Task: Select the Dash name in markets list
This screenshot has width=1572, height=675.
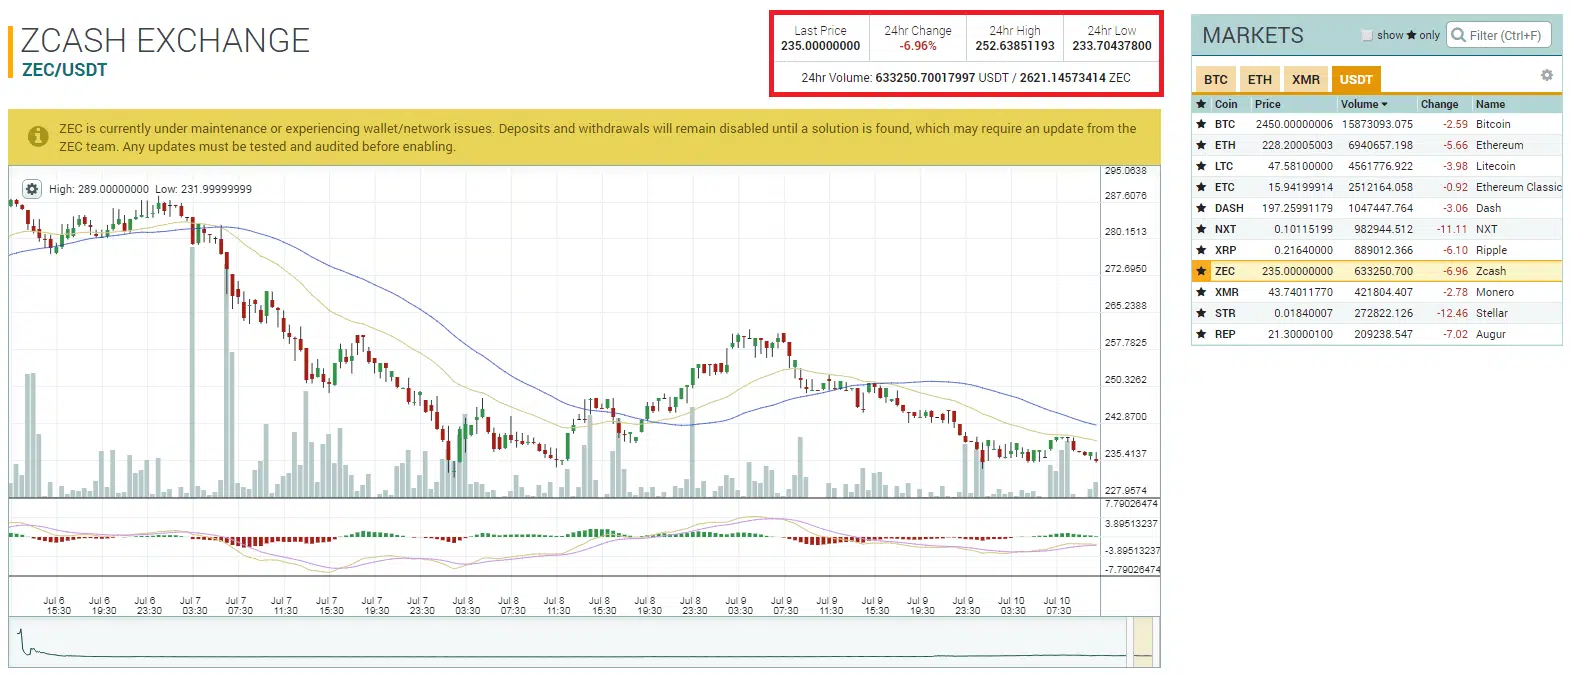Action: [1488, 208]
